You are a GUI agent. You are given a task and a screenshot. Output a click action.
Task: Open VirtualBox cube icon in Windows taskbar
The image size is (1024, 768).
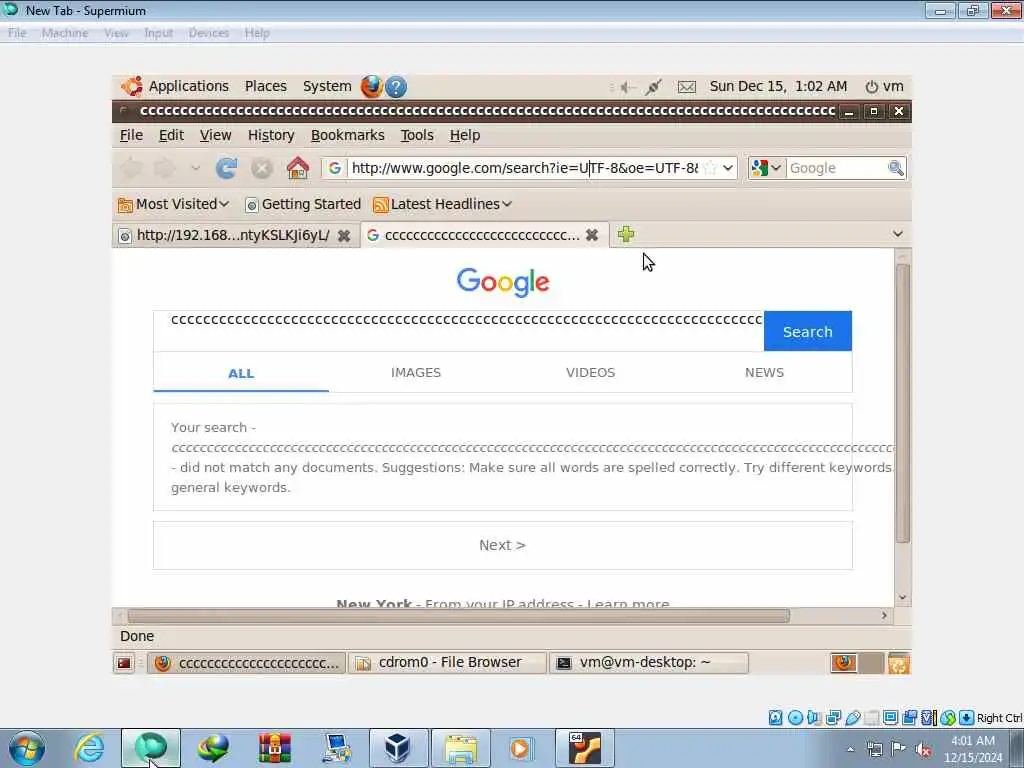tap(398, 748)
